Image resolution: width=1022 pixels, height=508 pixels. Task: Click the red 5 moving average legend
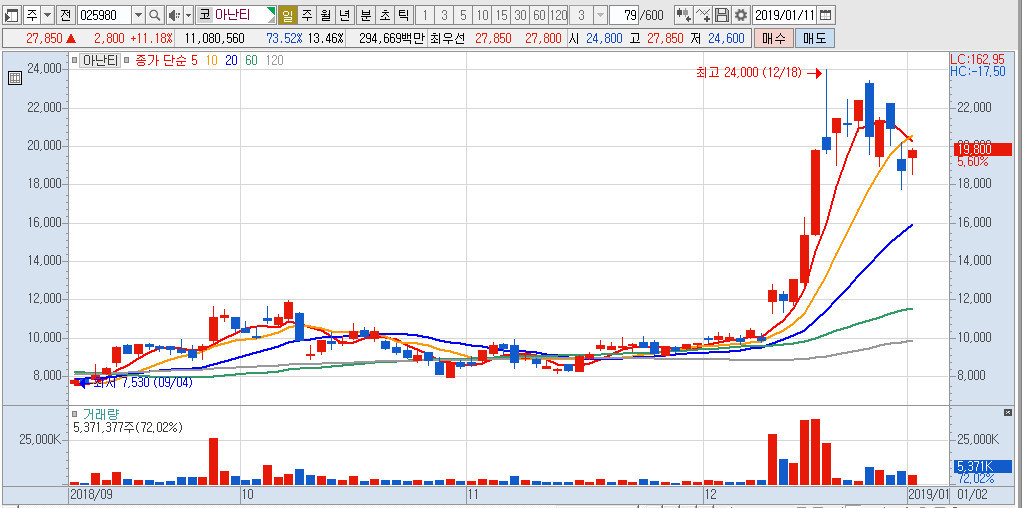[194, 61]
